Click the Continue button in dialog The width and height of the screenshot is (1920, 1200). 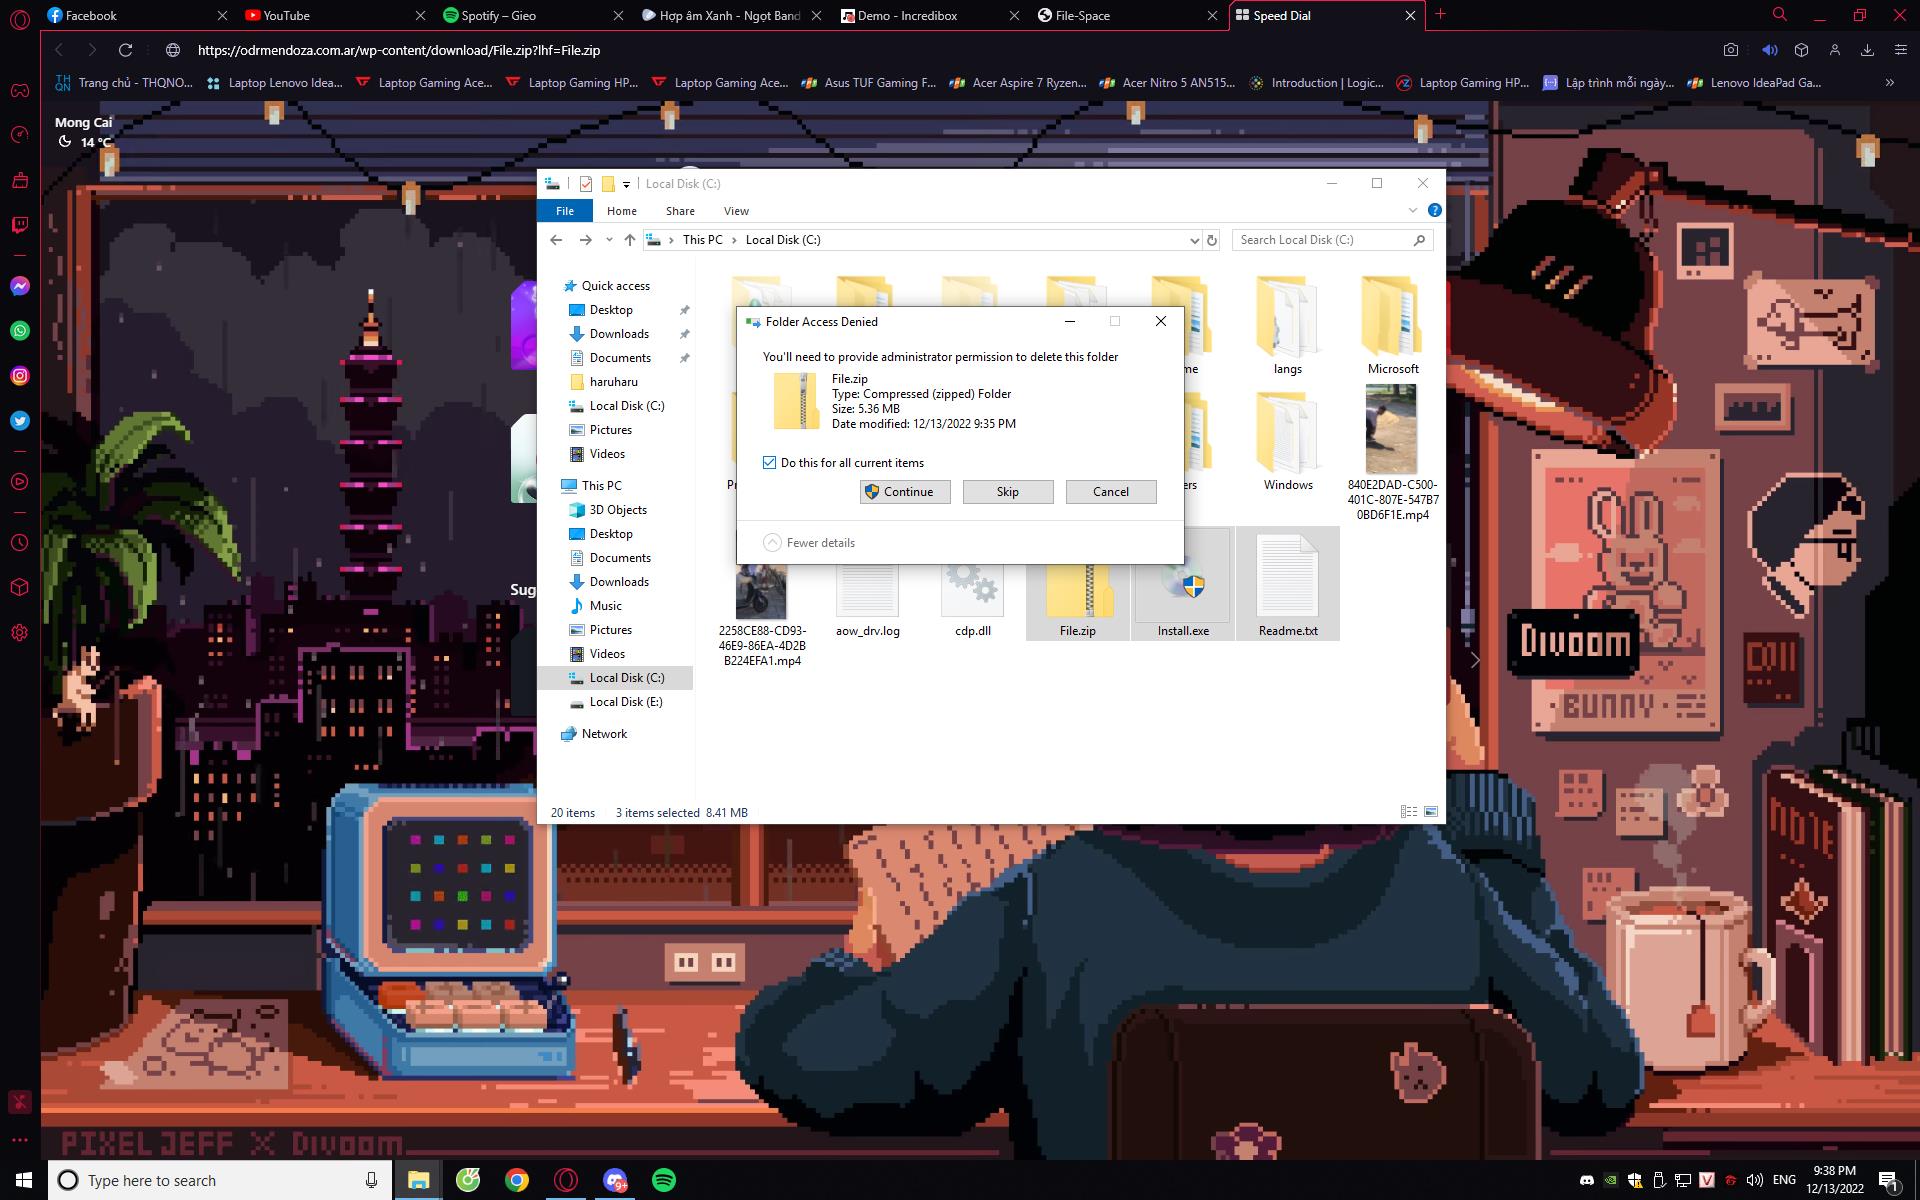[x=905, y=492]
